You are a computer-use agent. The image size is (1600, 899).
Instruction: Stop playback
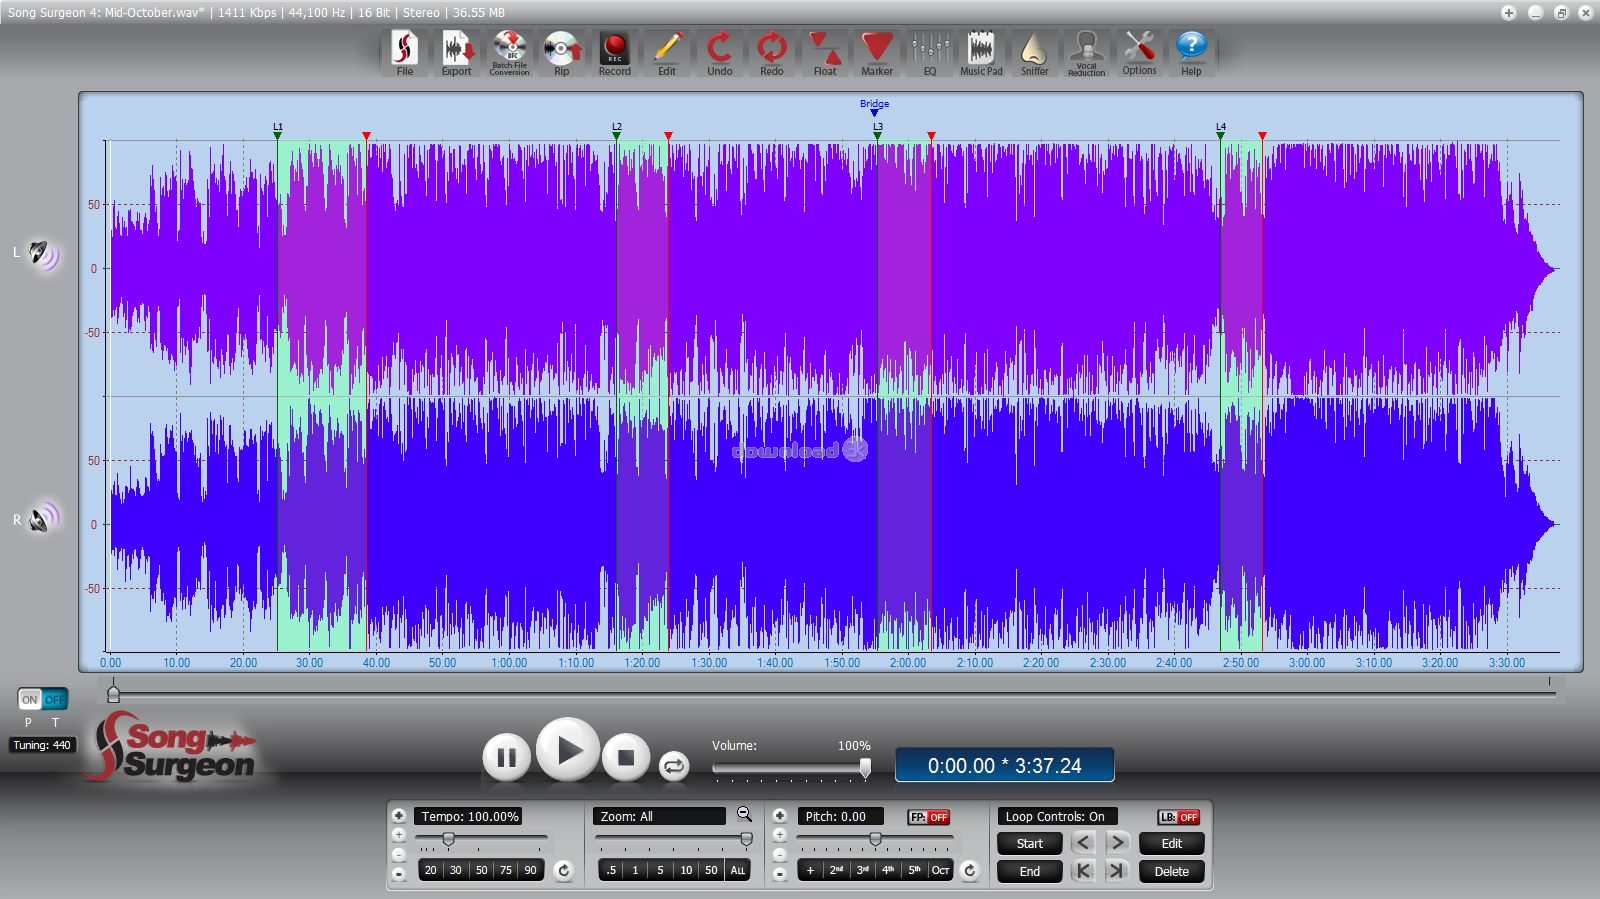tap(626, 758)
